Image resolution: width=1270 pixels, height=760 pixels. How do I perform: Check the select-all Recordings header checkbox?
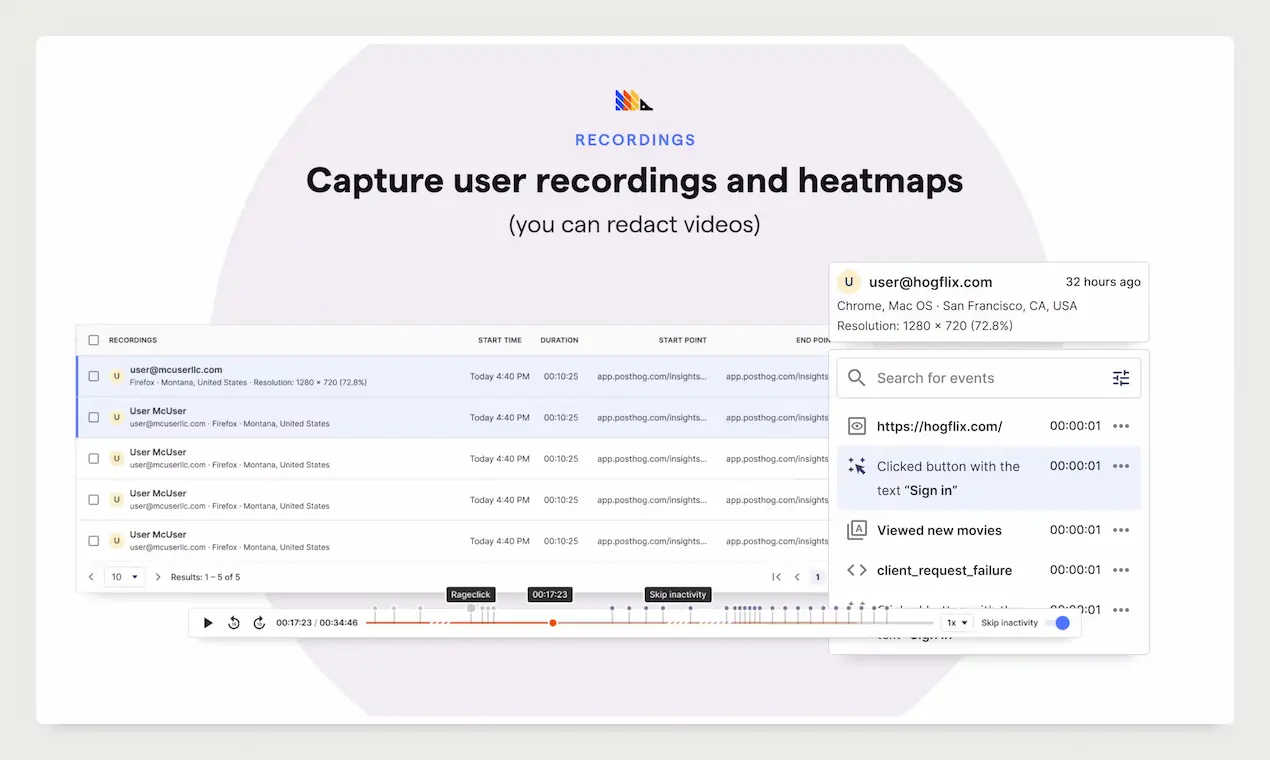[94, 340]
